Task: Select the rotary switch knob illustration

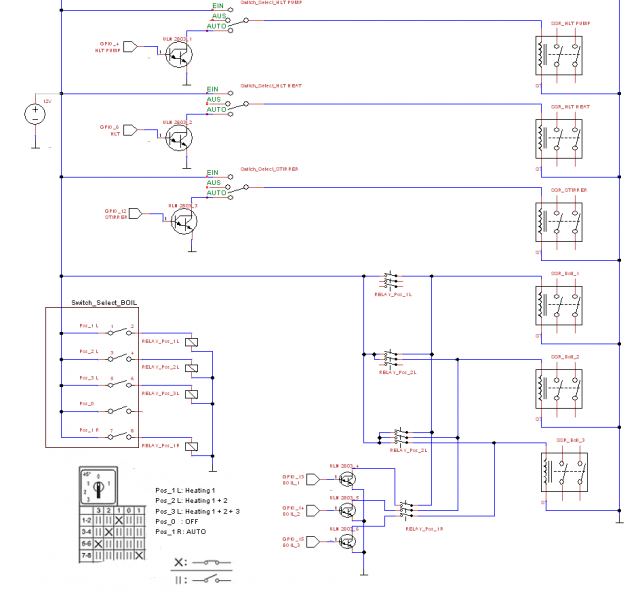Action: pos(98,486)
